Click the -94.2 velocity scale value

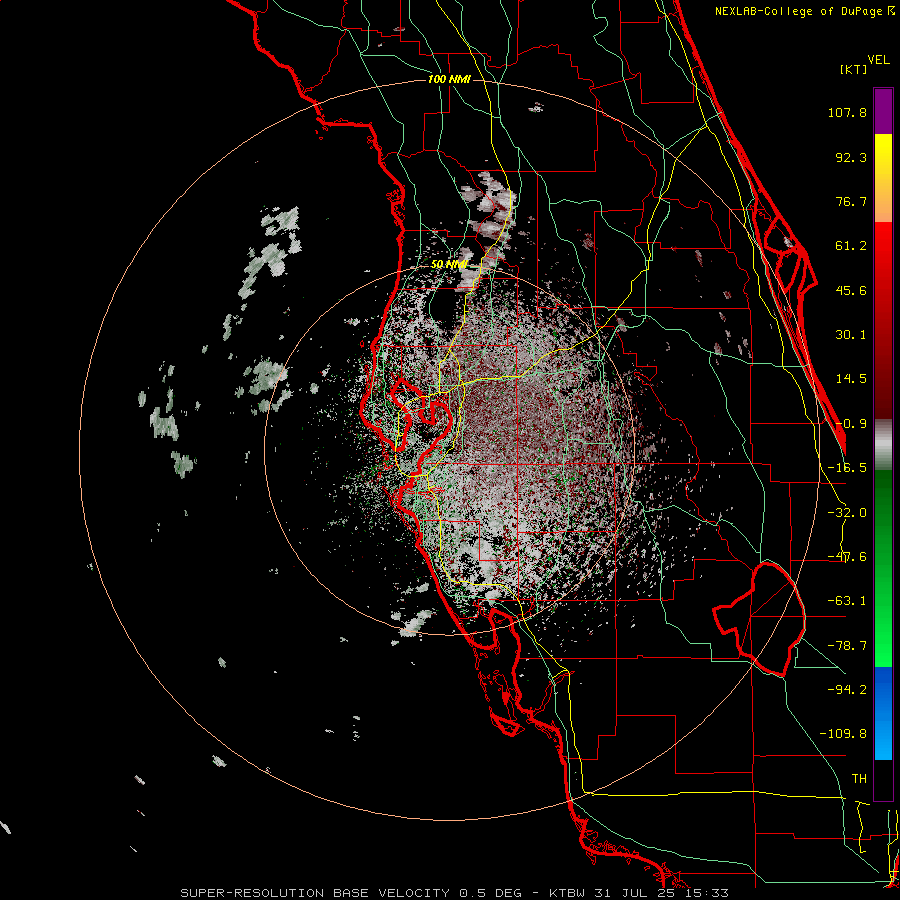pos(847,689)
